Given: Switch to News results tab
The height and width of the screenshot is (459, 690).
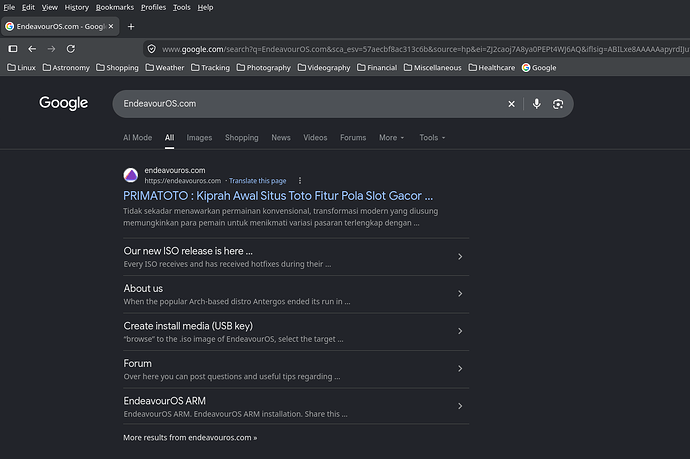Looking at the screenshot, I should tap(281, 138).
